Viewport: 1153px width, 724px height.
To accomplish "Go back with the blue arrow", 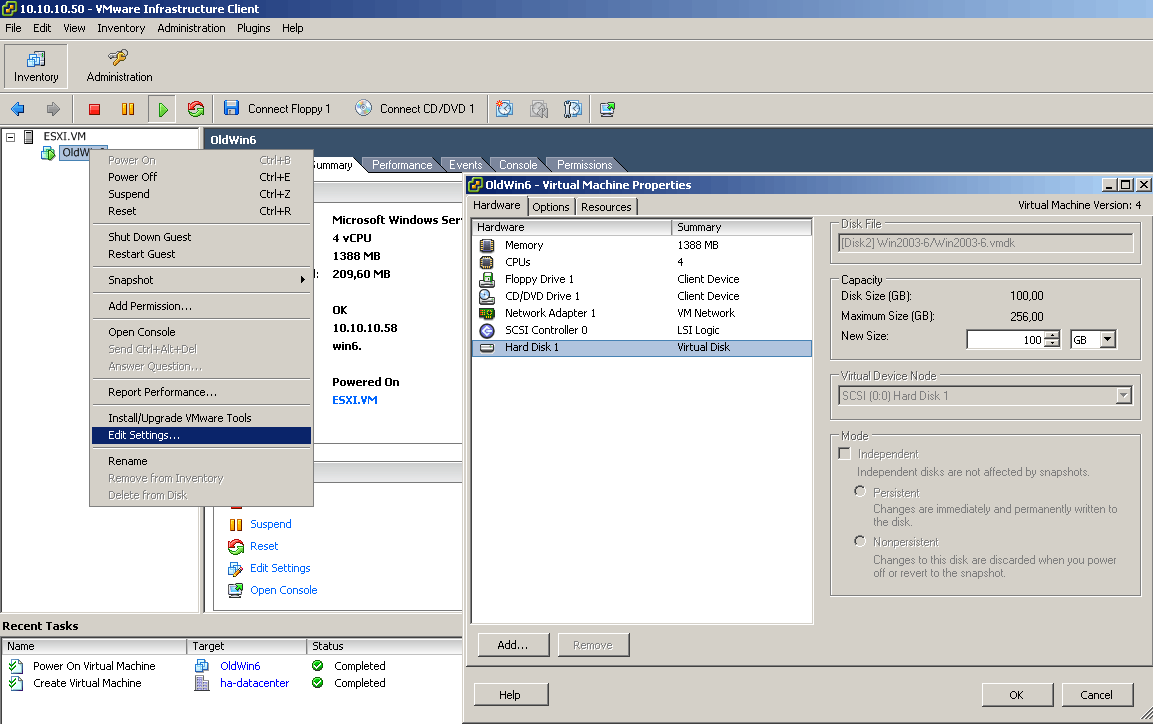I will 18,110.
